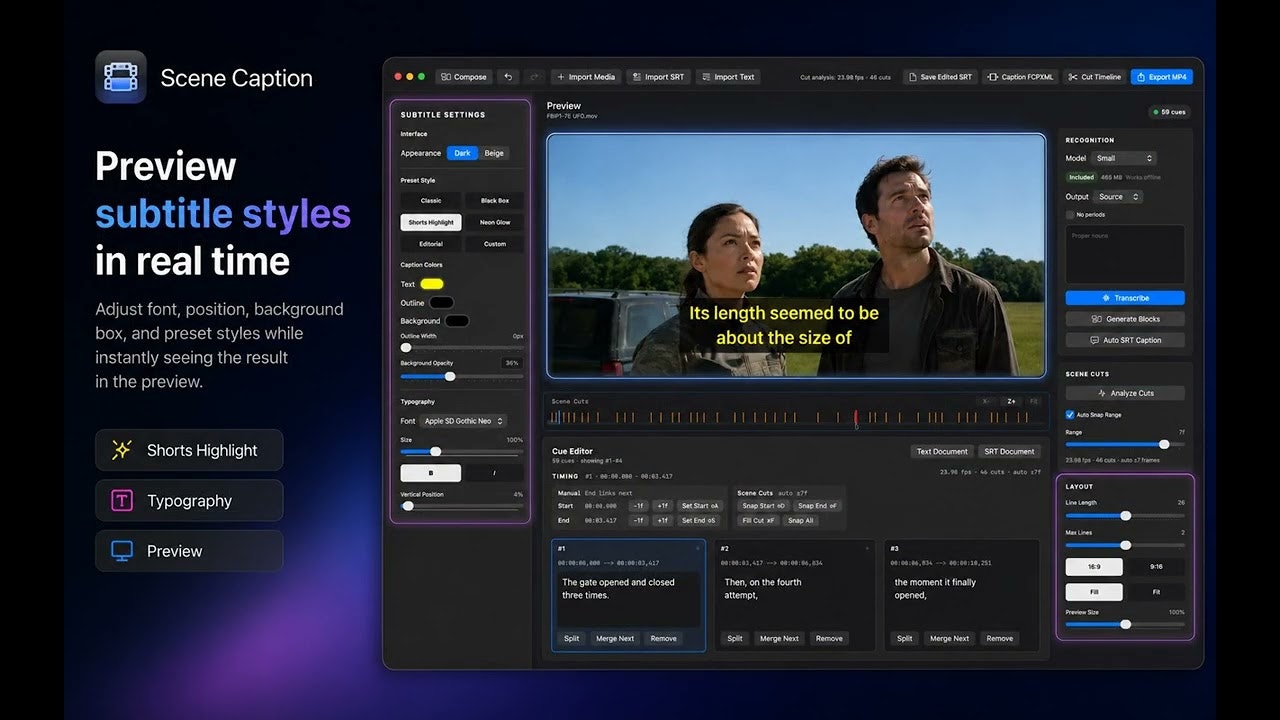Toggle the No periods checkbox
Screen dimensions: 1280x720
click(x=1070, y=214)
